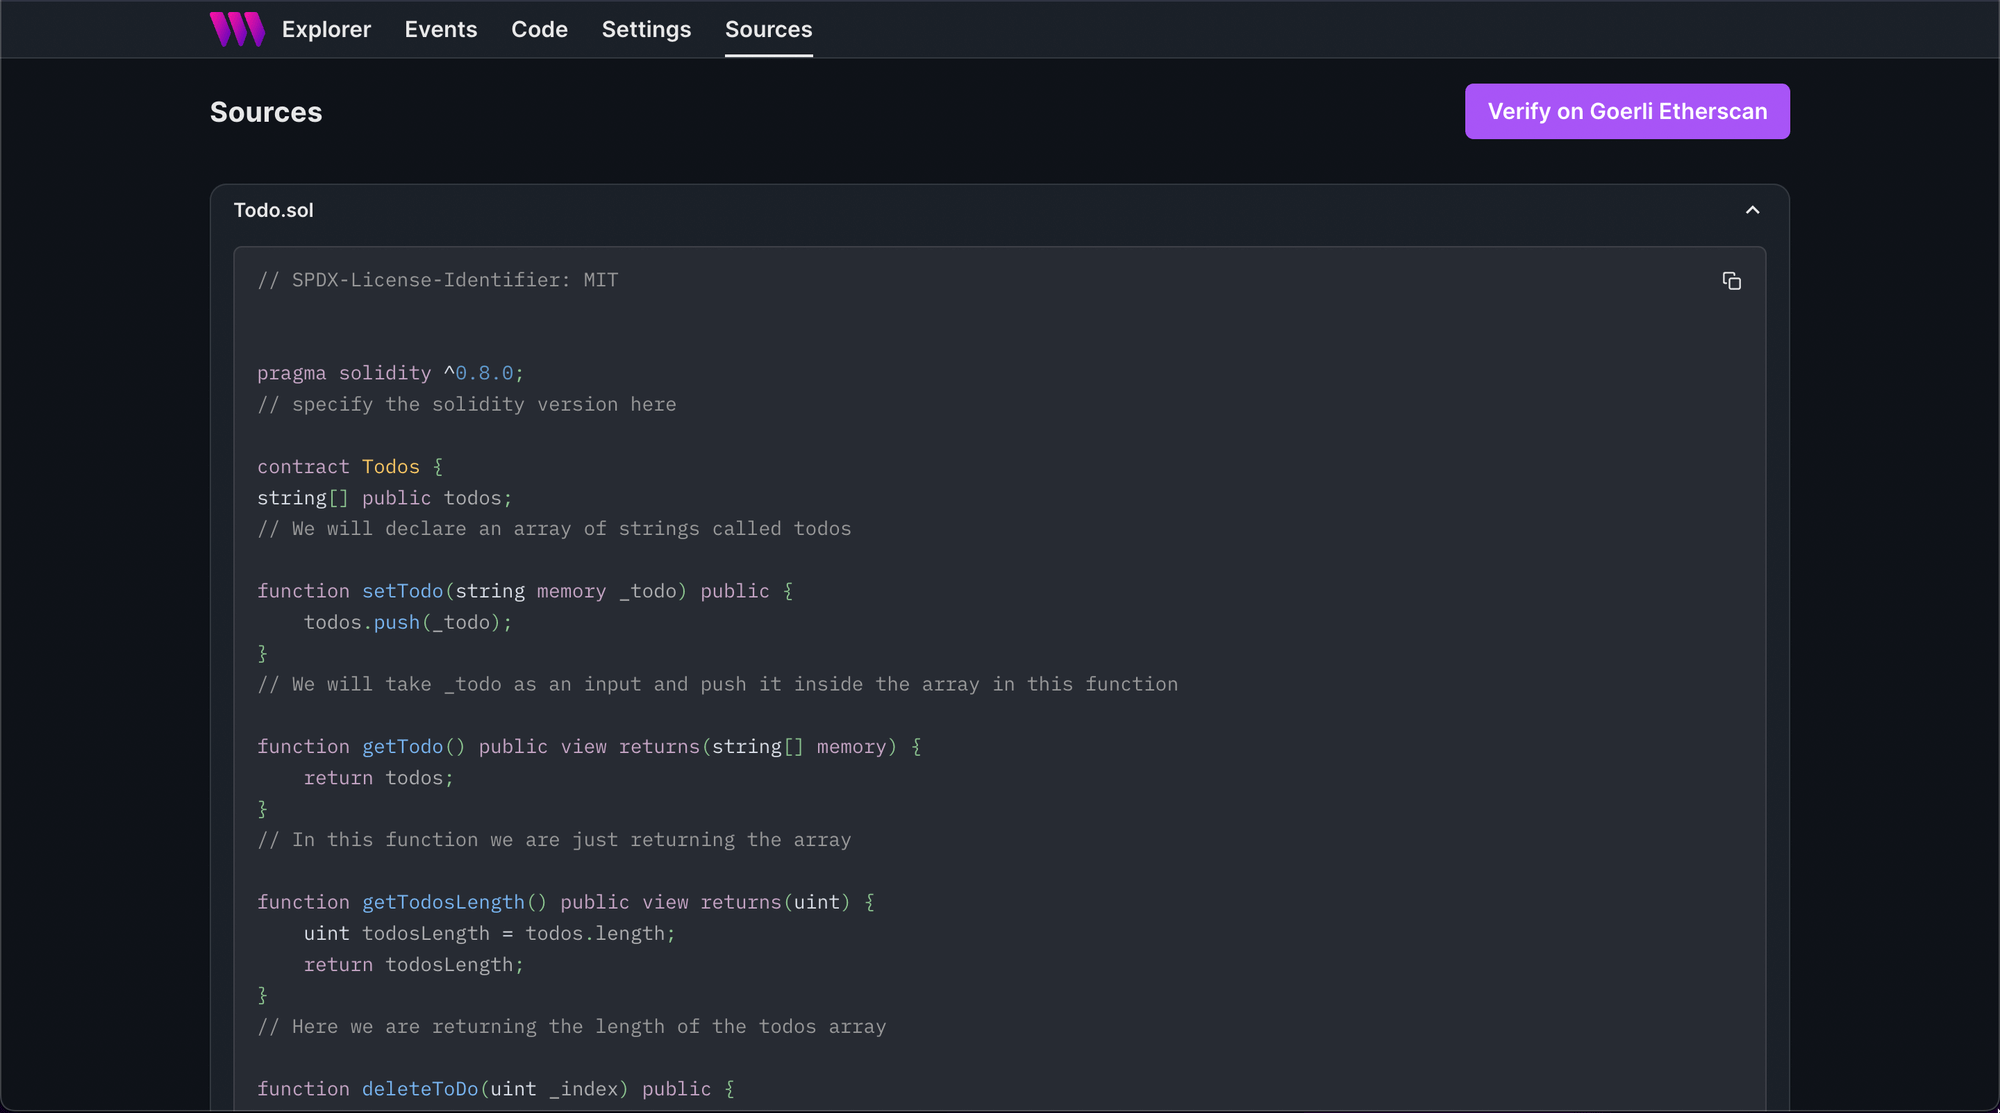Screen dimensions: 2000x1113
Task: Click the Code navigation tab
Action: (538, 29)
